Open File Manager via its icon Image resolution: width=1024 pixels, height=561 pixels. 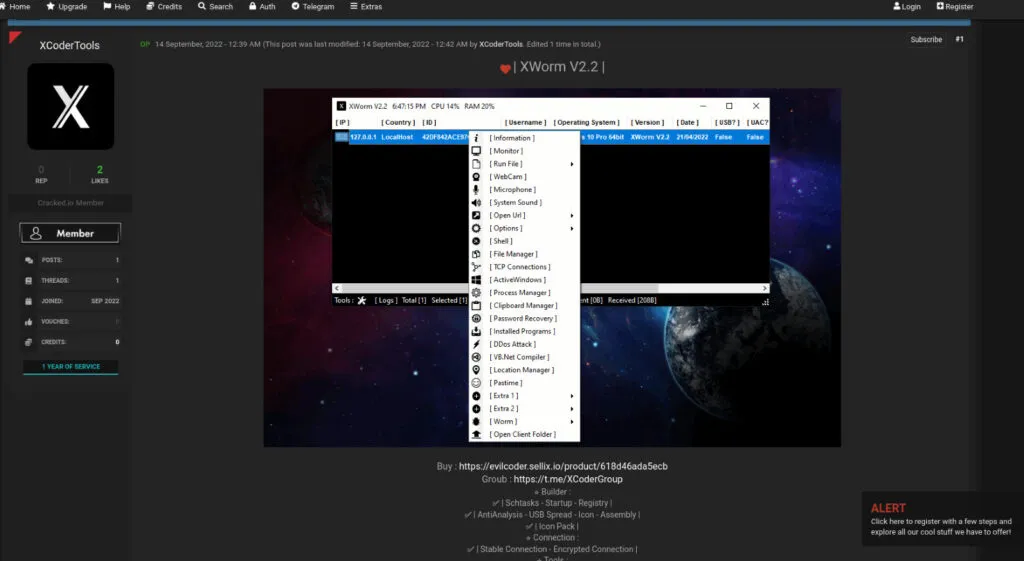(x=476, y=254)
